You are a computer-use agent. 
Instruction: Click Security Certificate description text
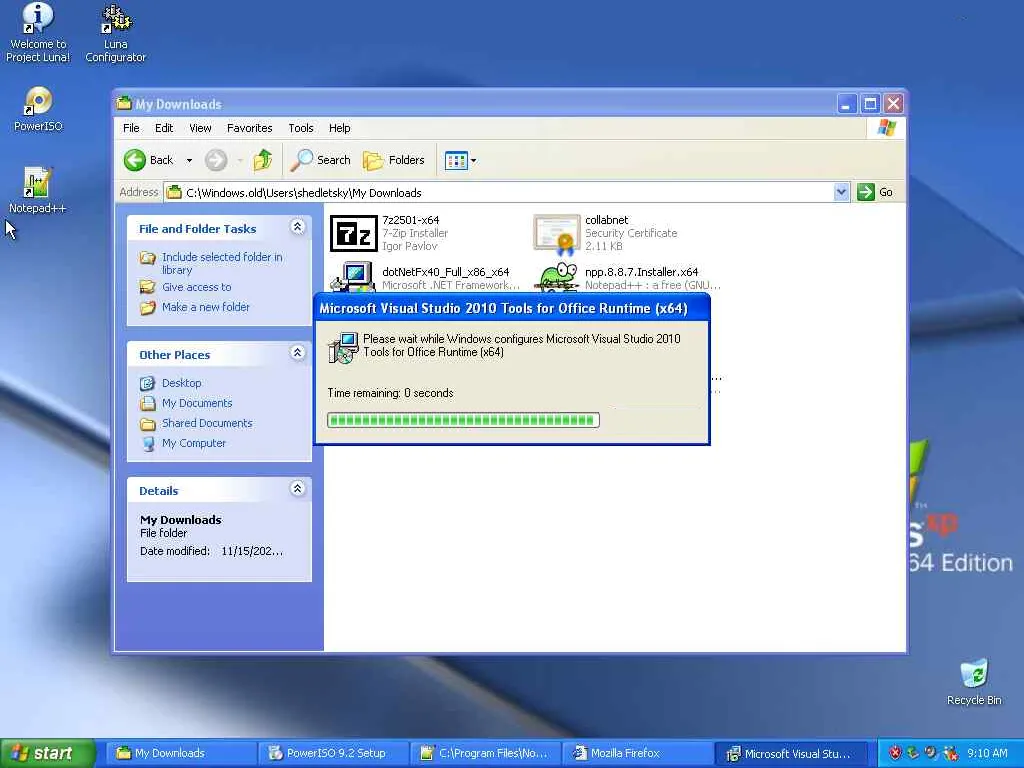pyautogui.click(x=631, y=233)
